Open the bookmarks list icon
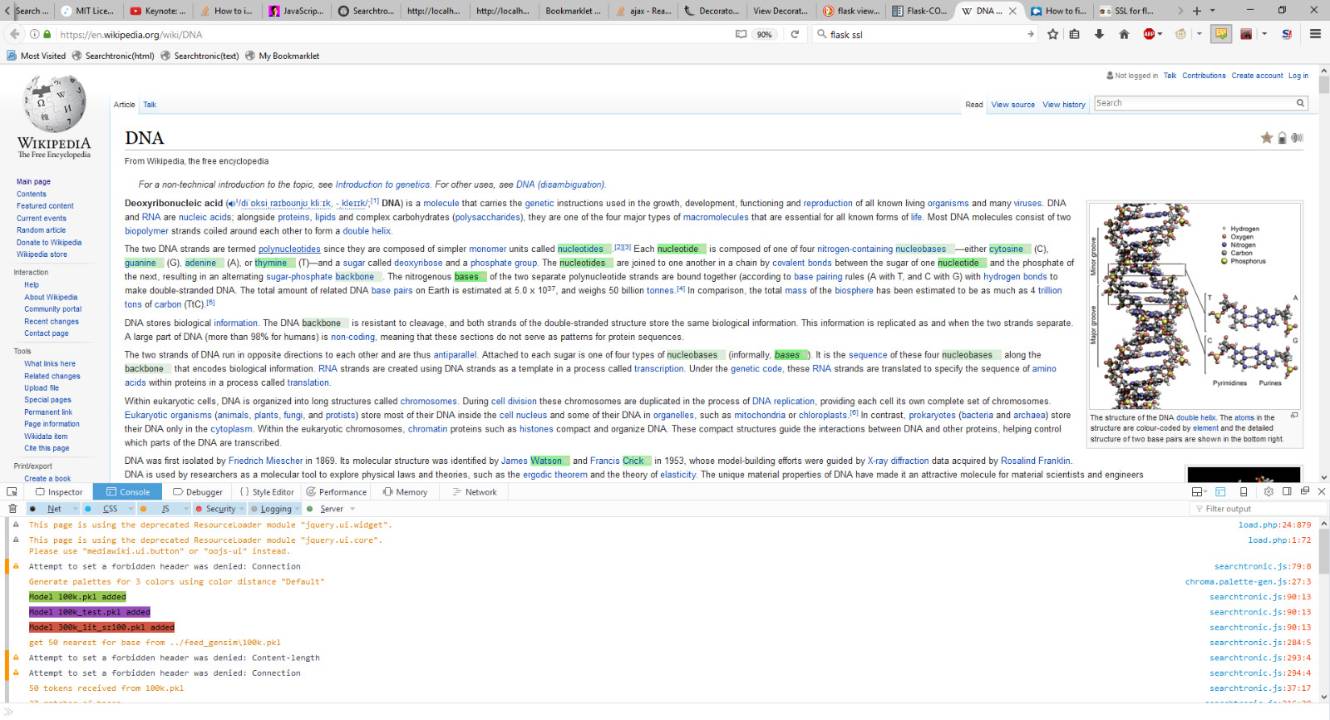The height and width of the screenshot is (720, 1330). (1075, 34)
